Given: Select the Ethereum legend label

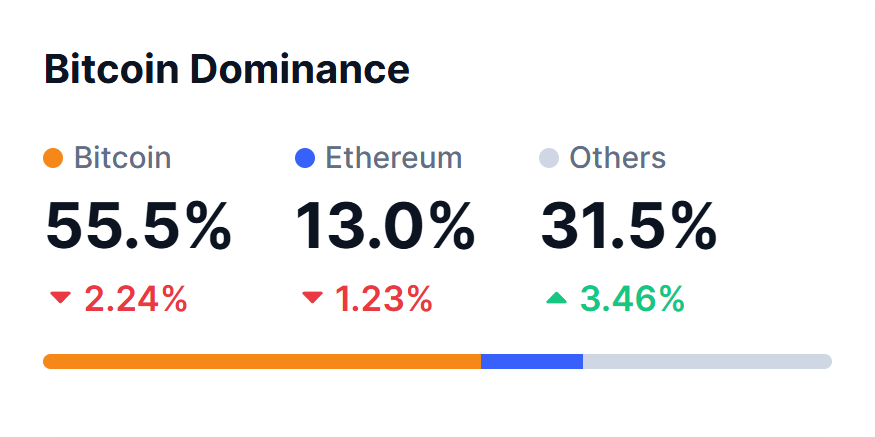Looking at the screenshot, I should [x=394, y=158].
